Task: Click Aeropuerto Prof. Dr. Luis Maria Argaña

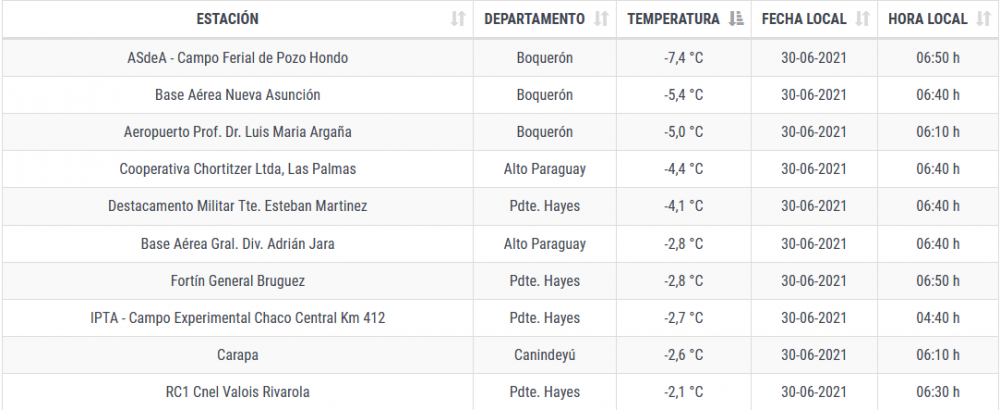Action: (237, 132)
